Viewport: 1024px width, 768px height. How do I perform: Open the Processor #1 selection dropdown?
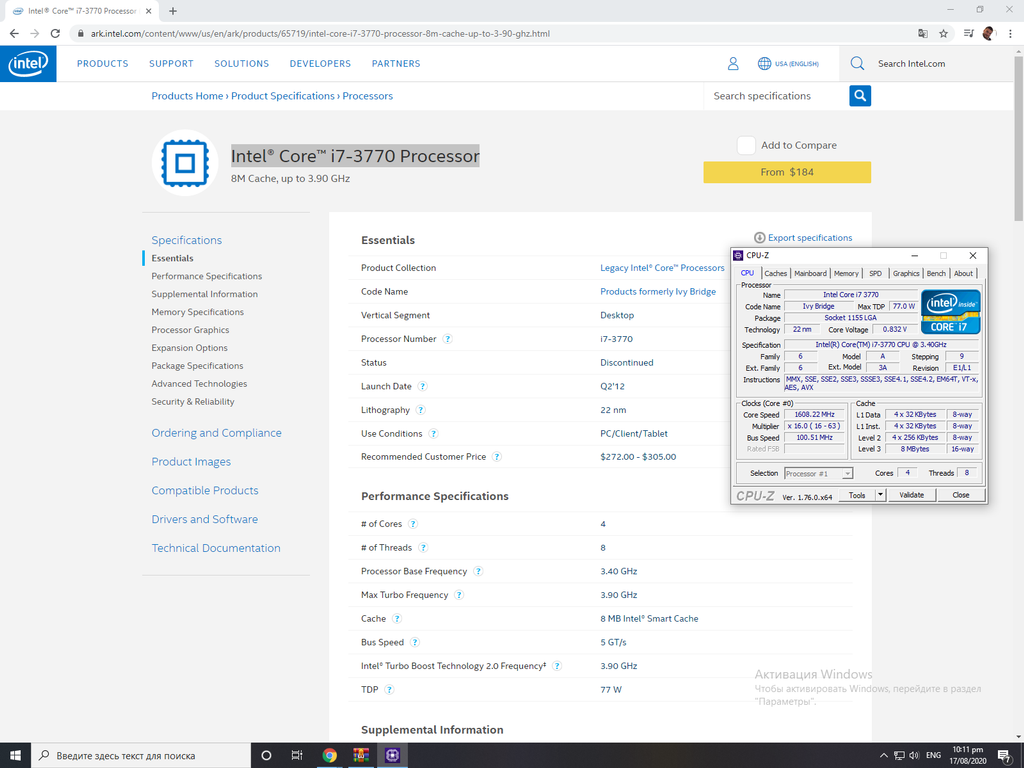[x=818, y=473]
